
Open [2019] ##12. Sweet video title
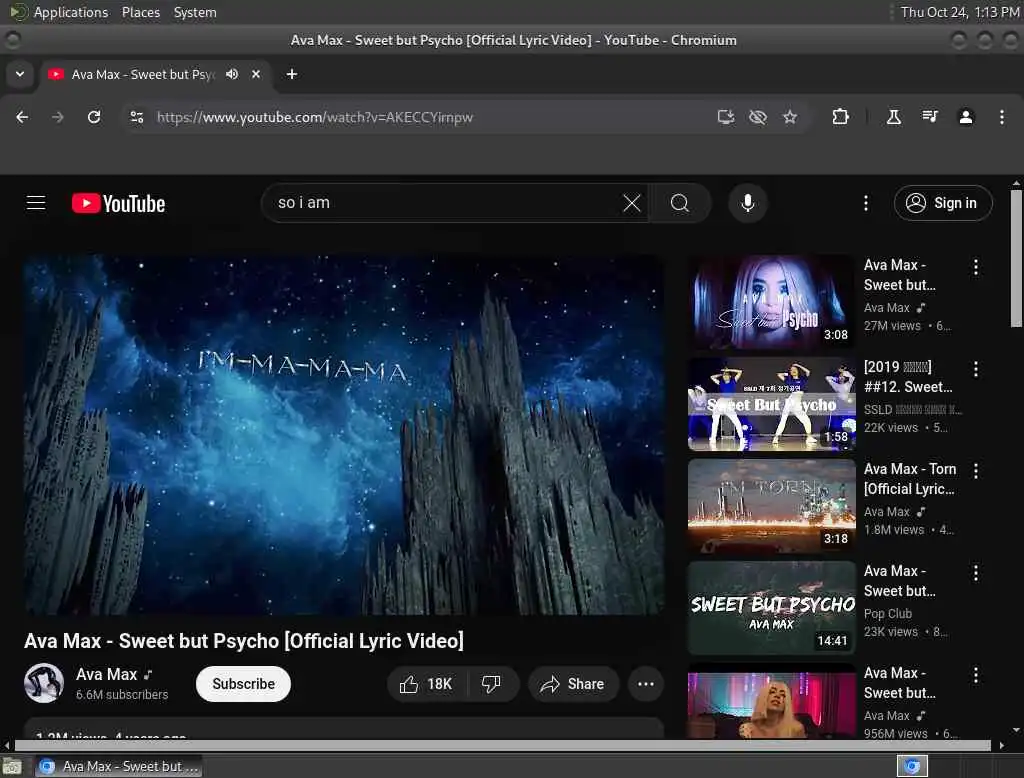point(908,377)
